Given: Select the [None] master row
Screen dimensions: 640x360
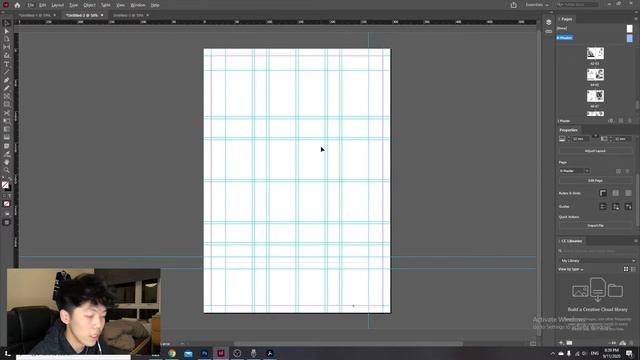Looking at the screenshot, I should click(x=595, y=28).
